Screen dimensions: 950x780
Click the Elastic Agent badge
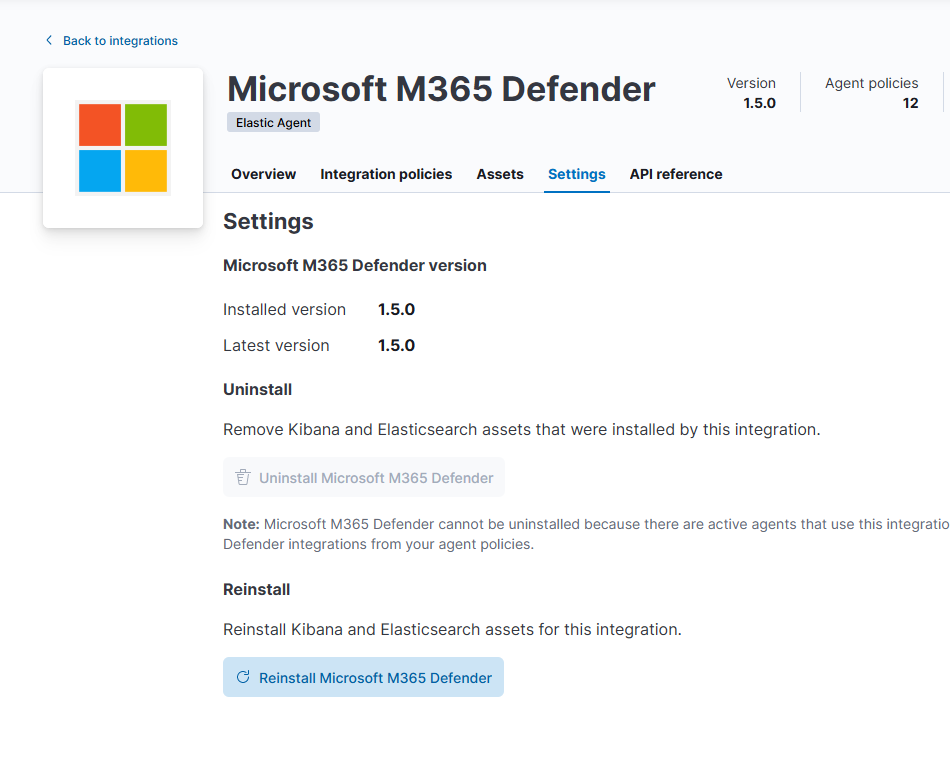(x=273, y=122)
